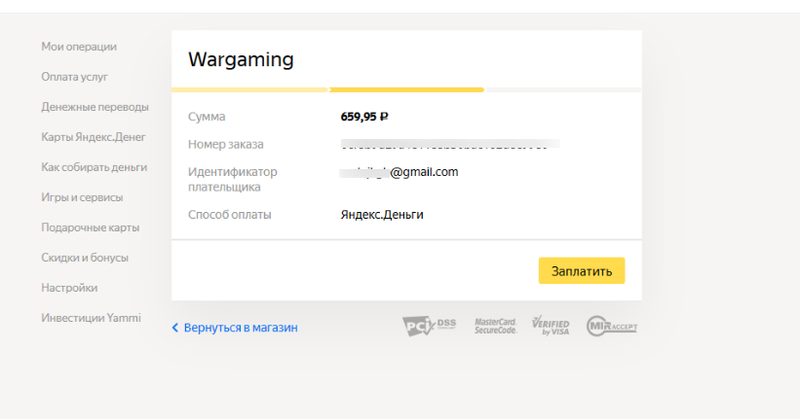The image size is (800, 419).
Task: Open Подарочные карты section
Action: click(90, 227)
